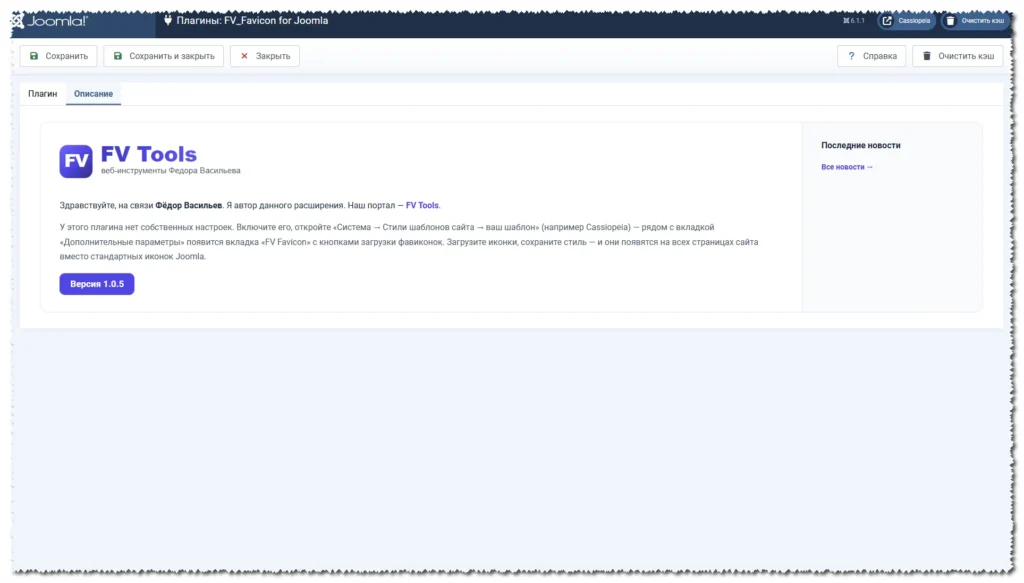Click the question mark on Справка
Image resolution: width=1024 pixels, height=583 pixels.
(851, 56)
